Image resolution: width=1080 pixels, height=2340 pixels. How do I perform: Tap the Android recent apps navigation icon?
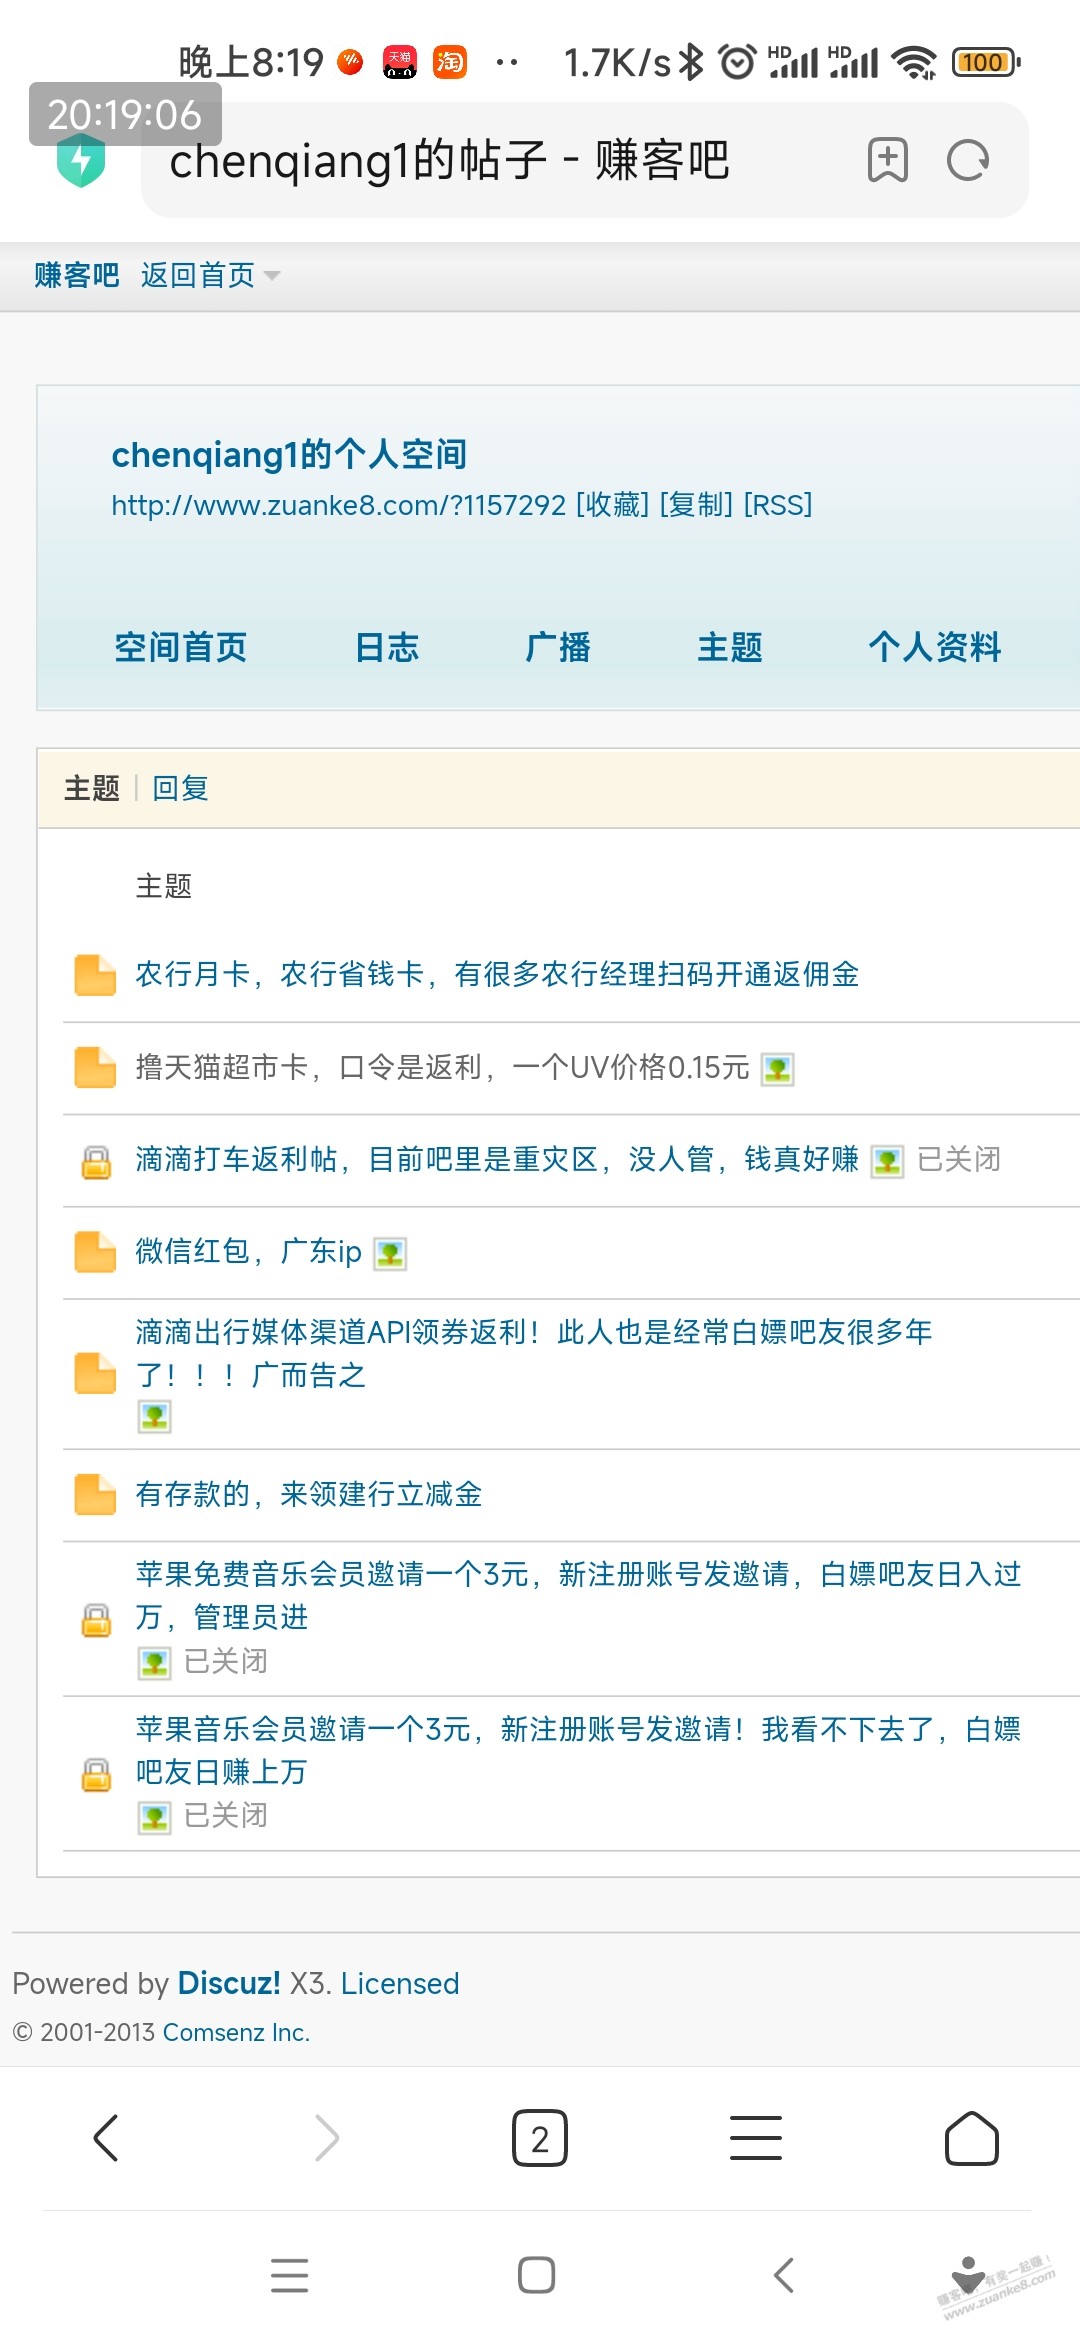(289, 2275)
